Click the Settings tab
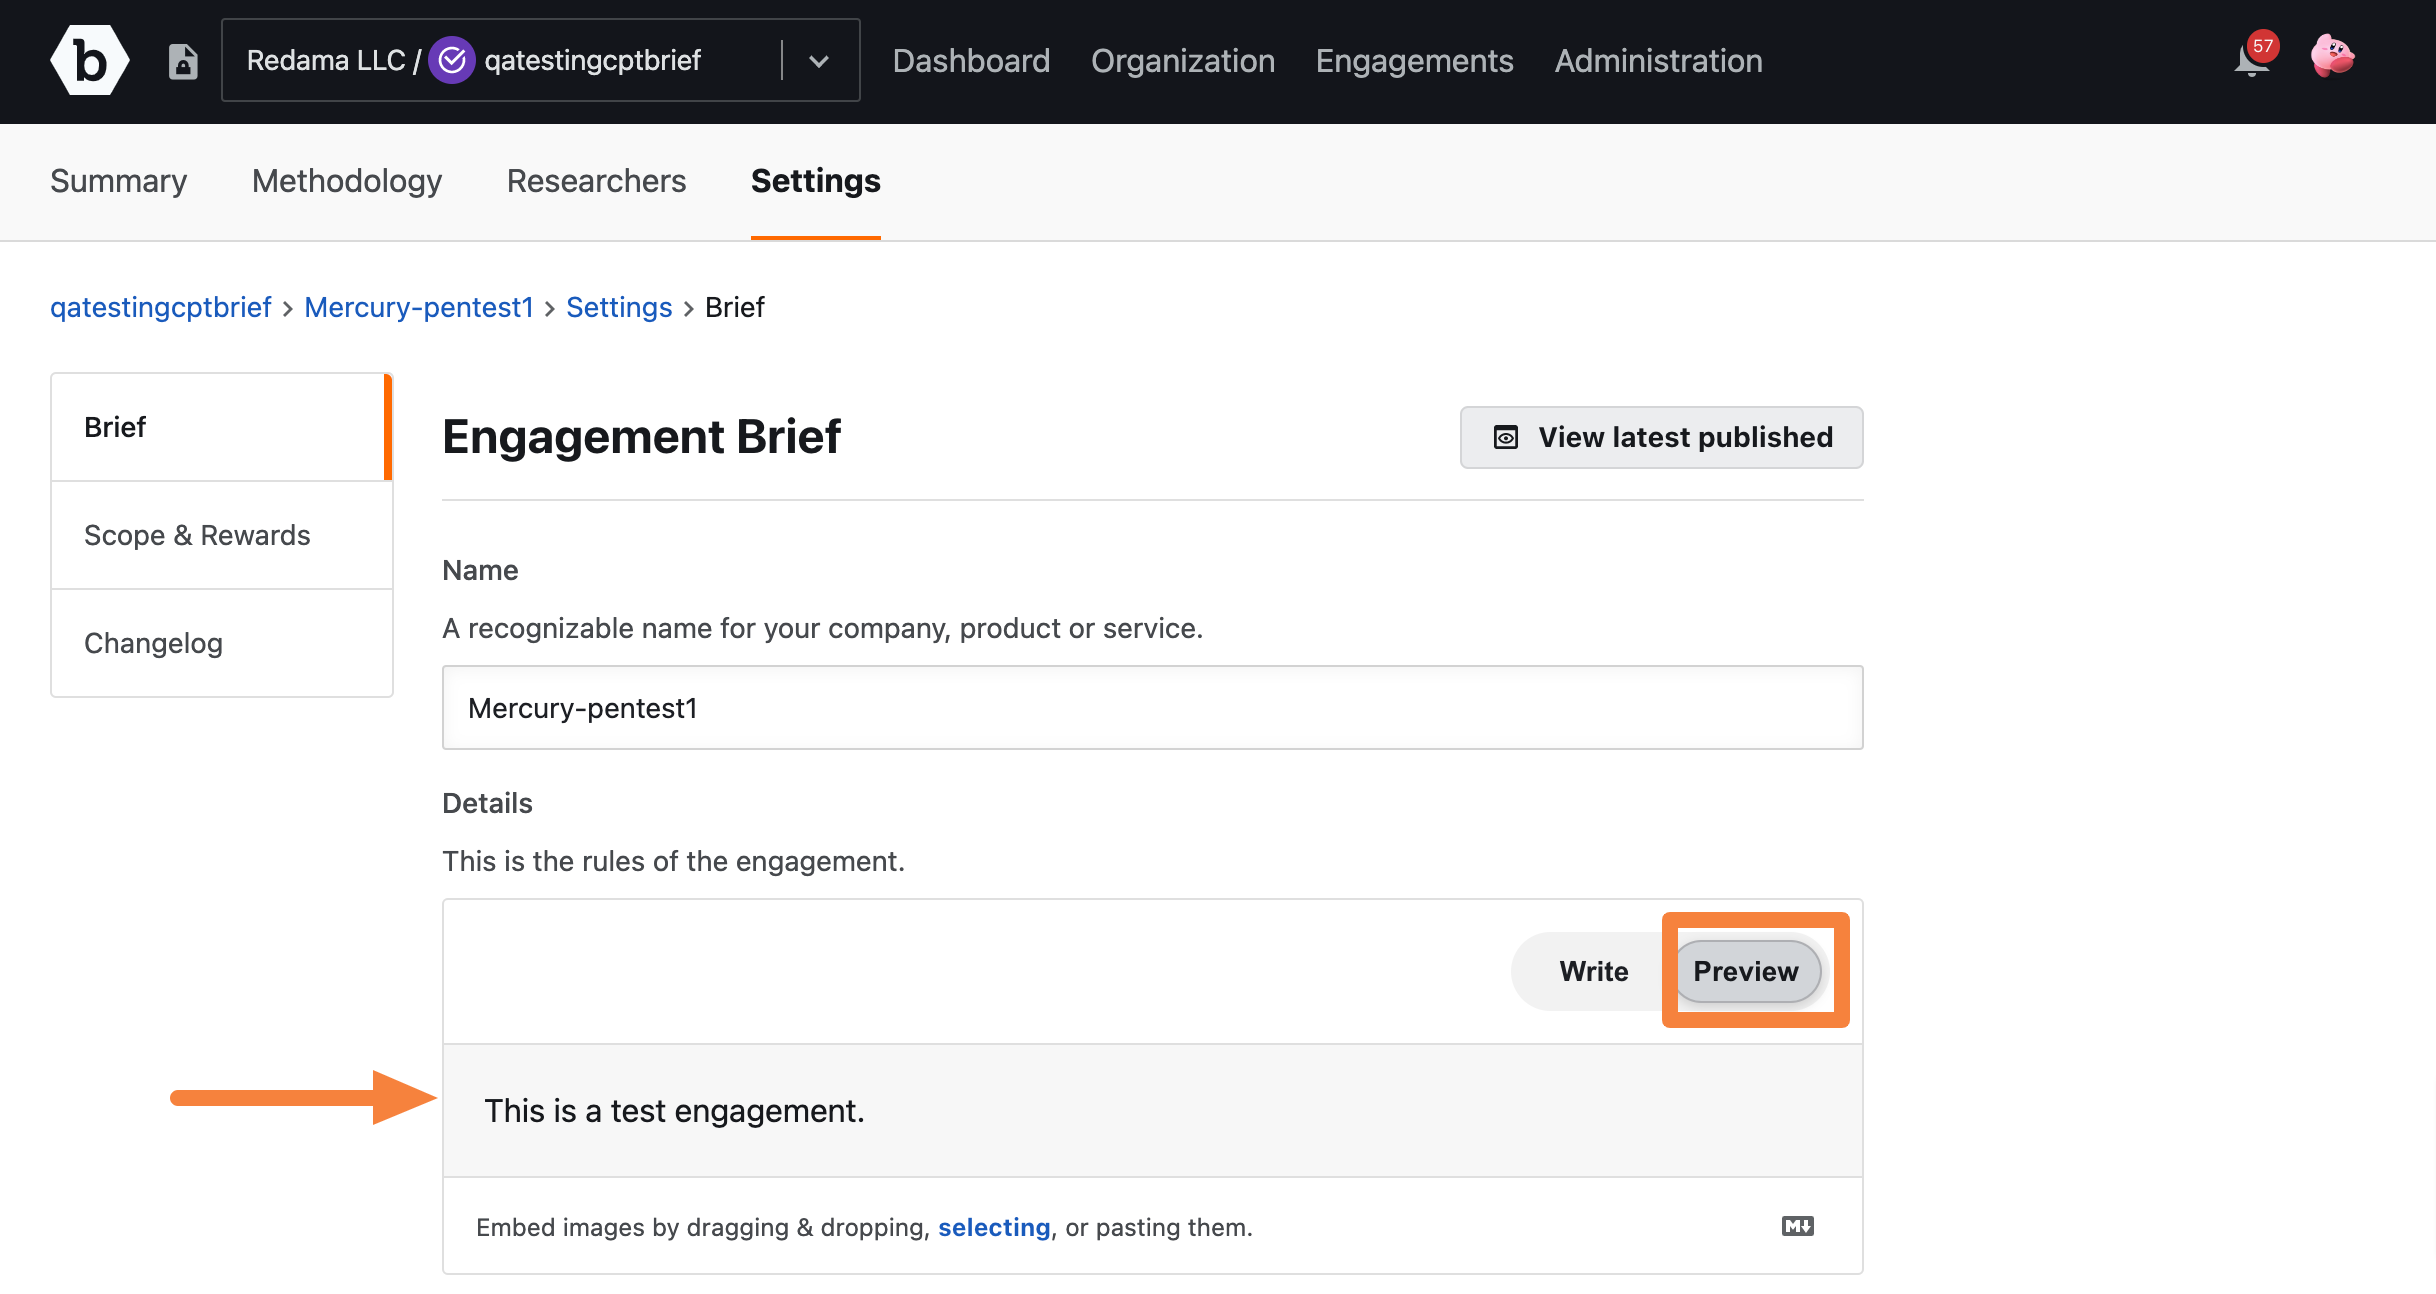 click(x=815, y=180)
